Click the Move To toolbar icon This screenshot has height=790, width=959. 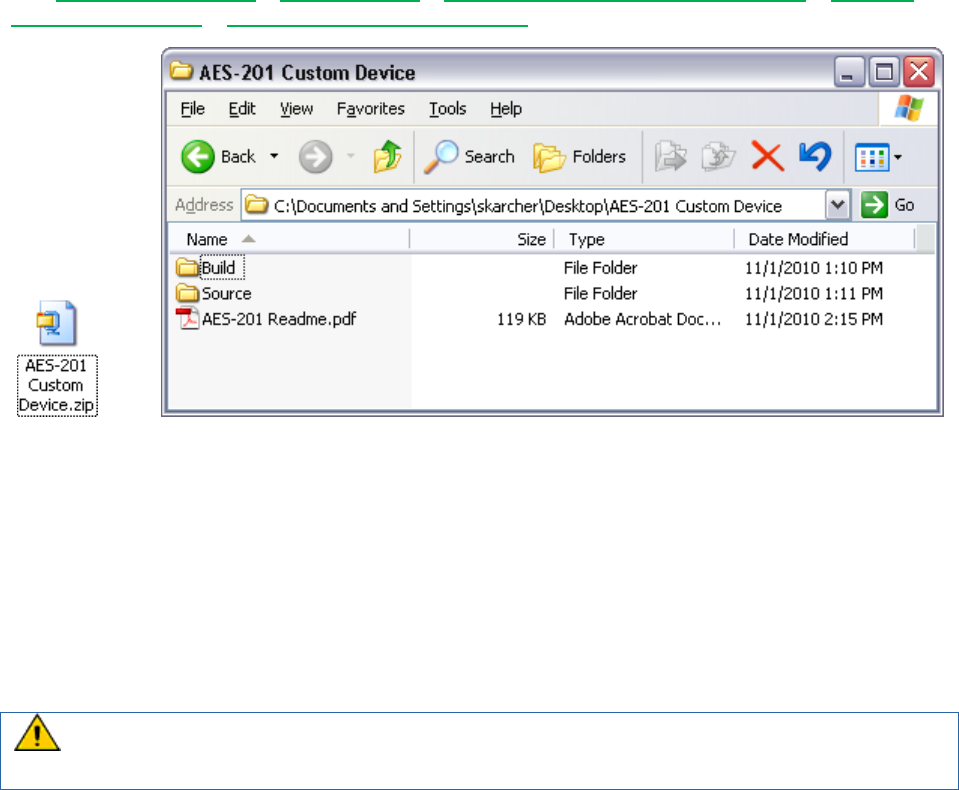click(671, 157)
